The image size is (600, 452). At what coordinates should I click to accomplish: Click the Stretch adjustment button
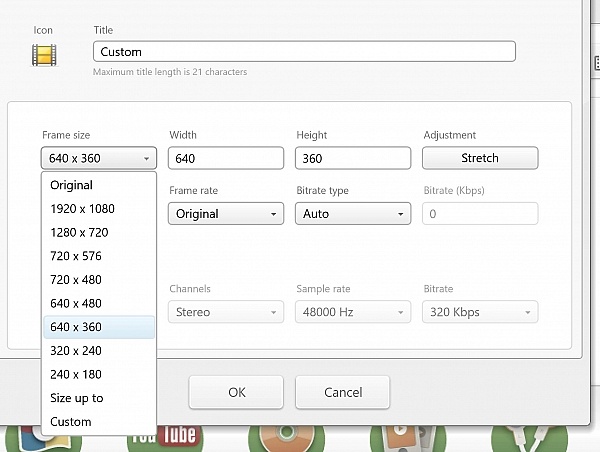(x=480, y=158)
